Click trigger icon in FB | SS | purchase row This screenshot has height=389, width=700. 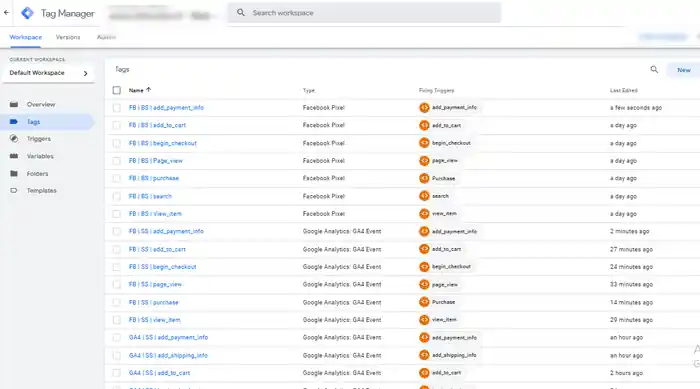coord(424,302)
